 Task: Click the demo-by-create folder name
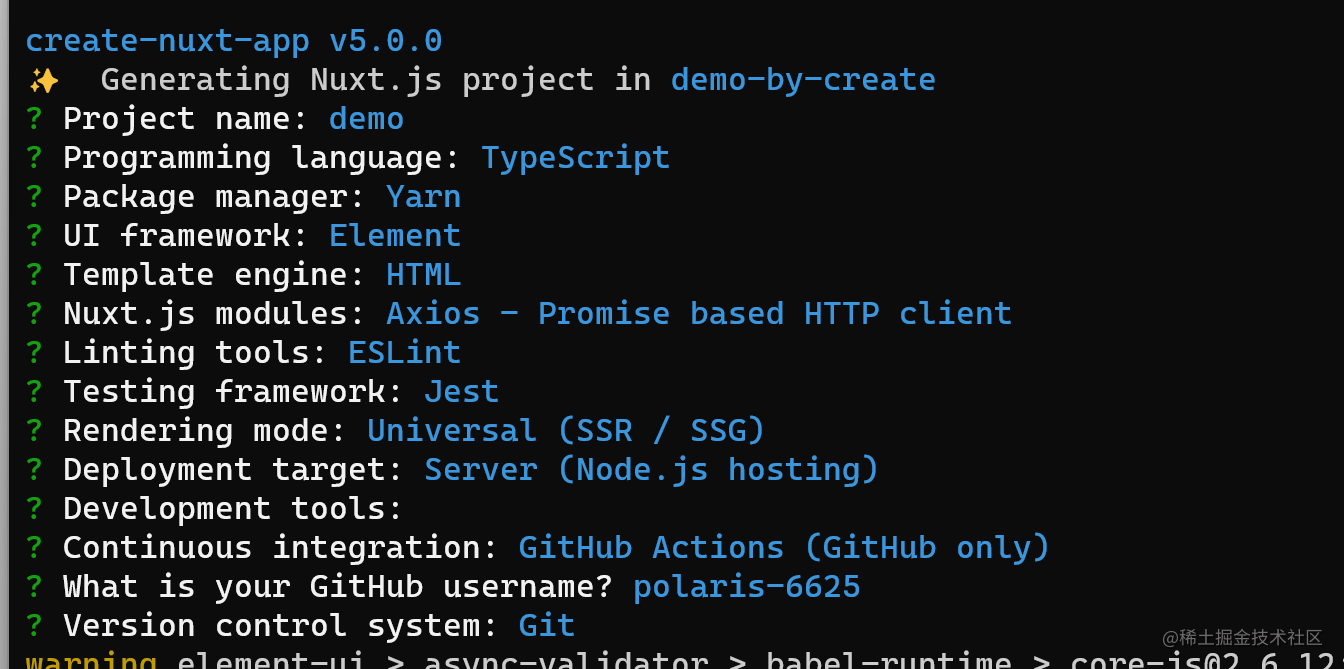(x=803, y=80)
